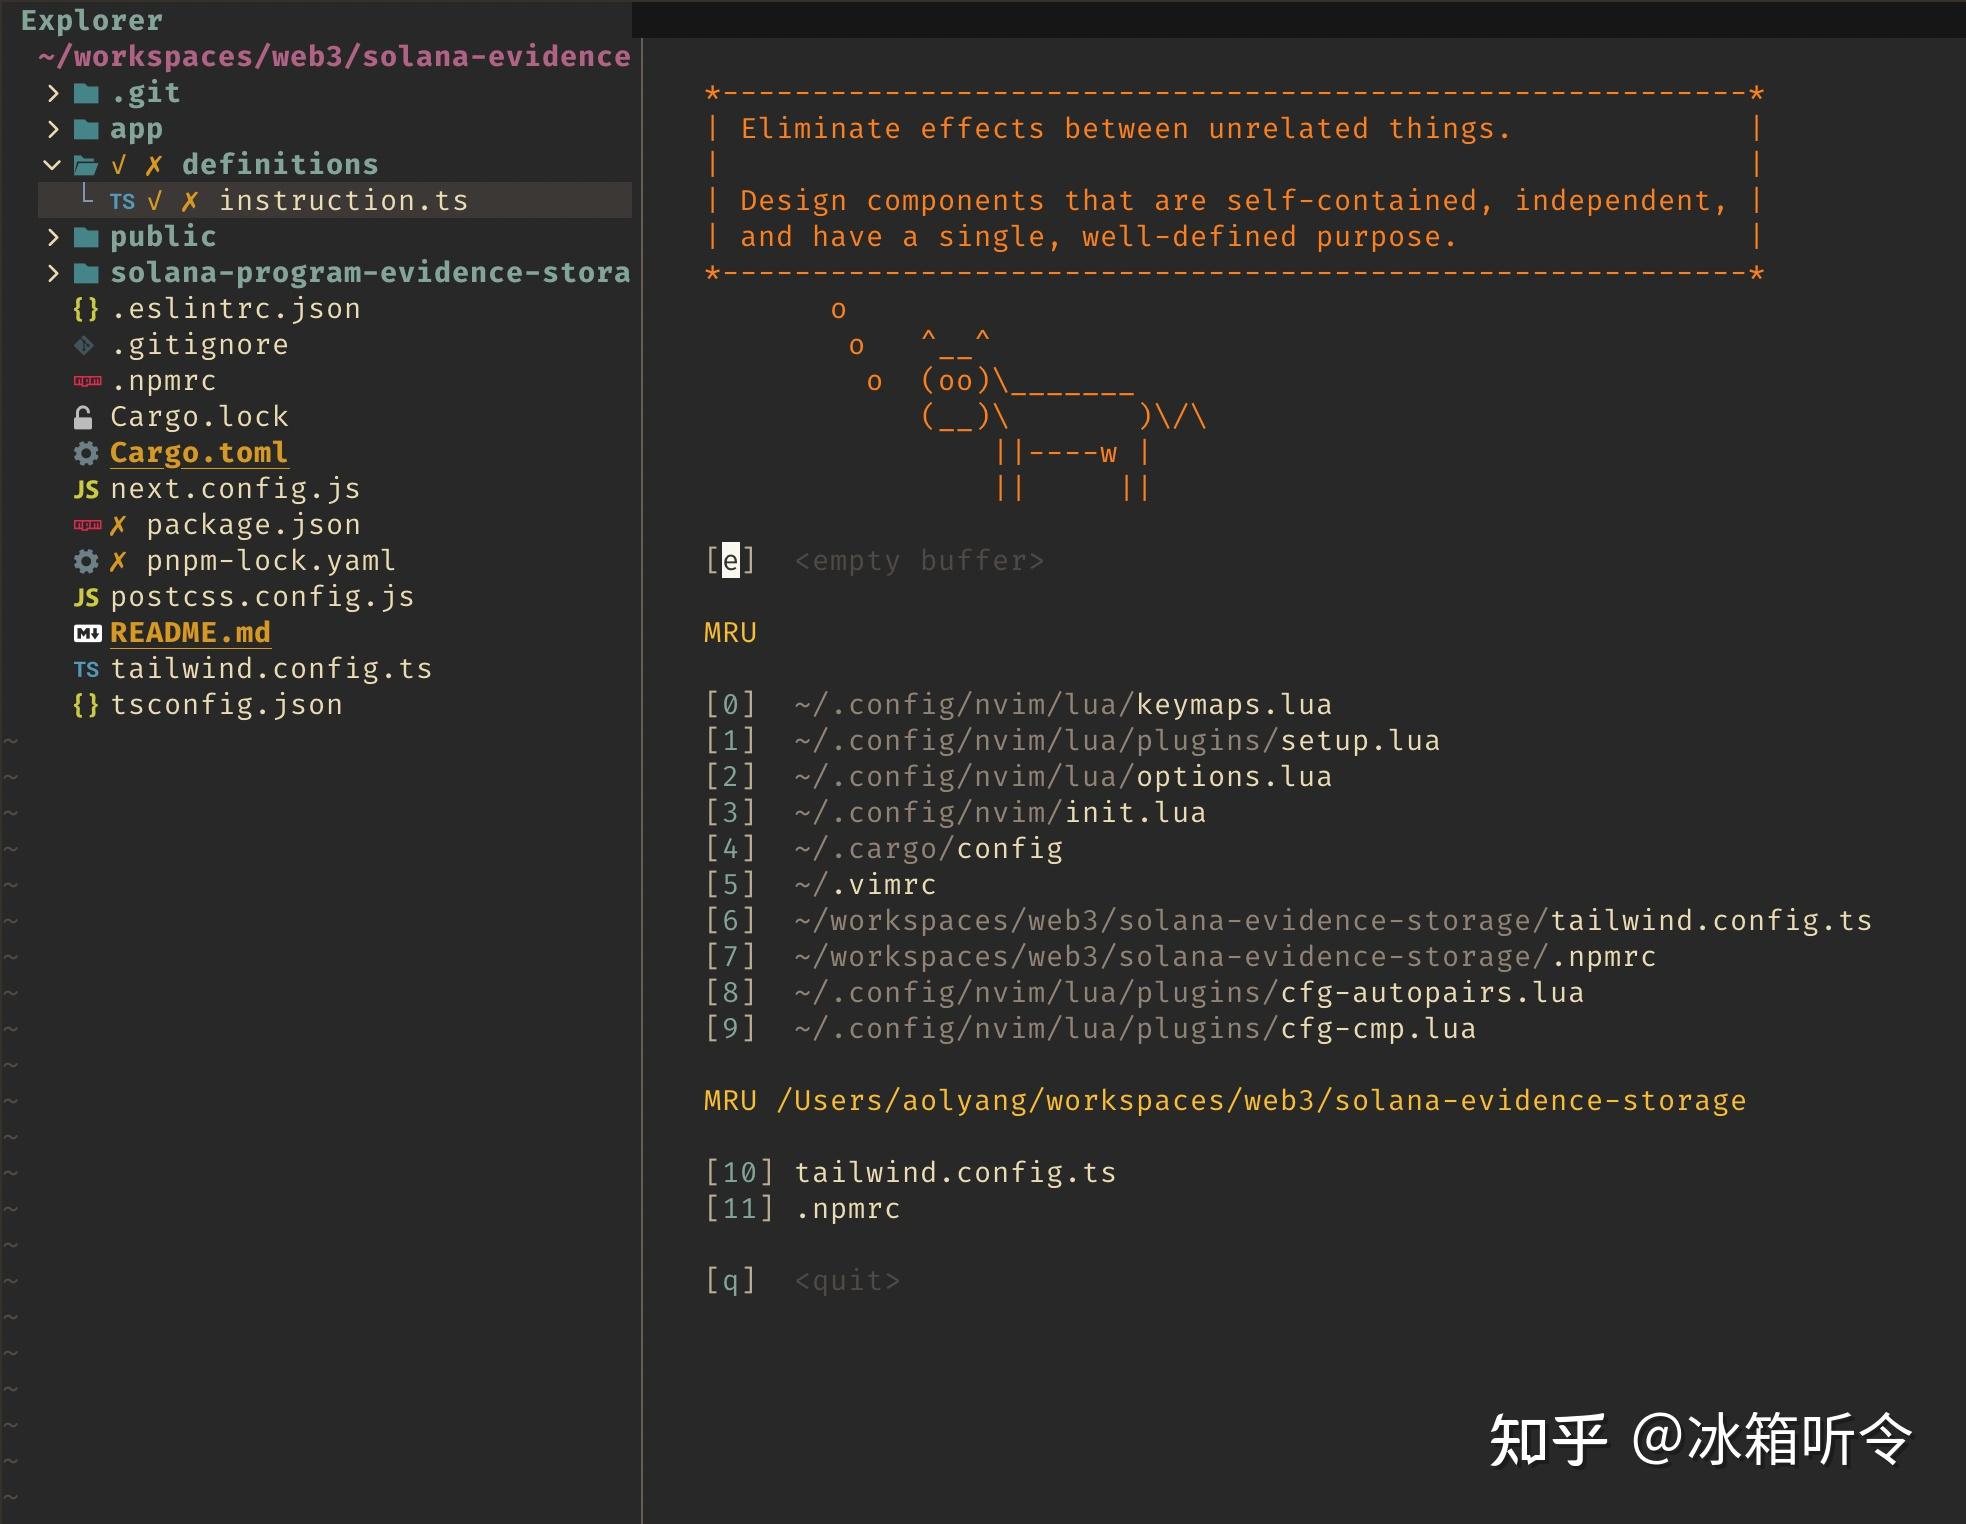Click the gear icon next to Cargo.toml
The image size is (1966, 1524).
click(x=87, y=452)
